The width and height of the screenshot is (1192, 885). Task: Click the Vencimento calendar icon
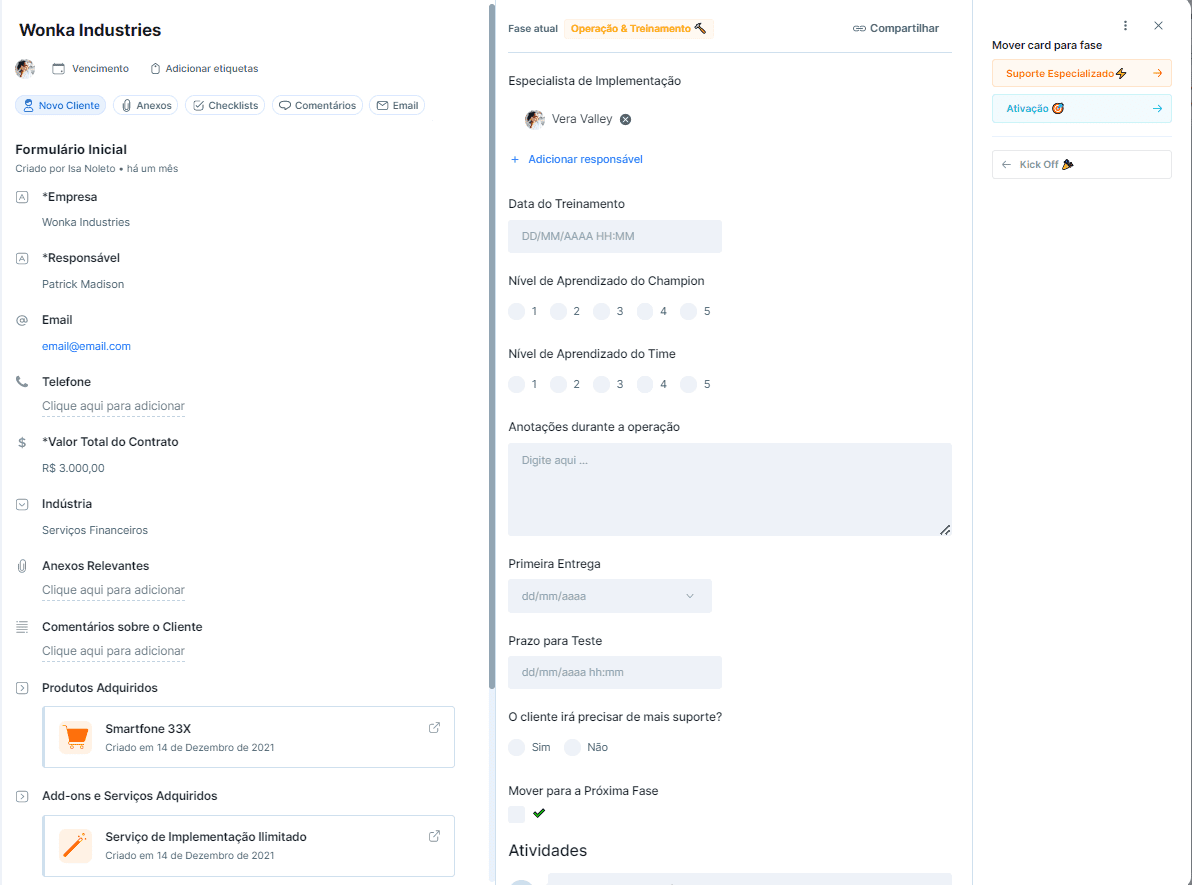coord(59,68)
